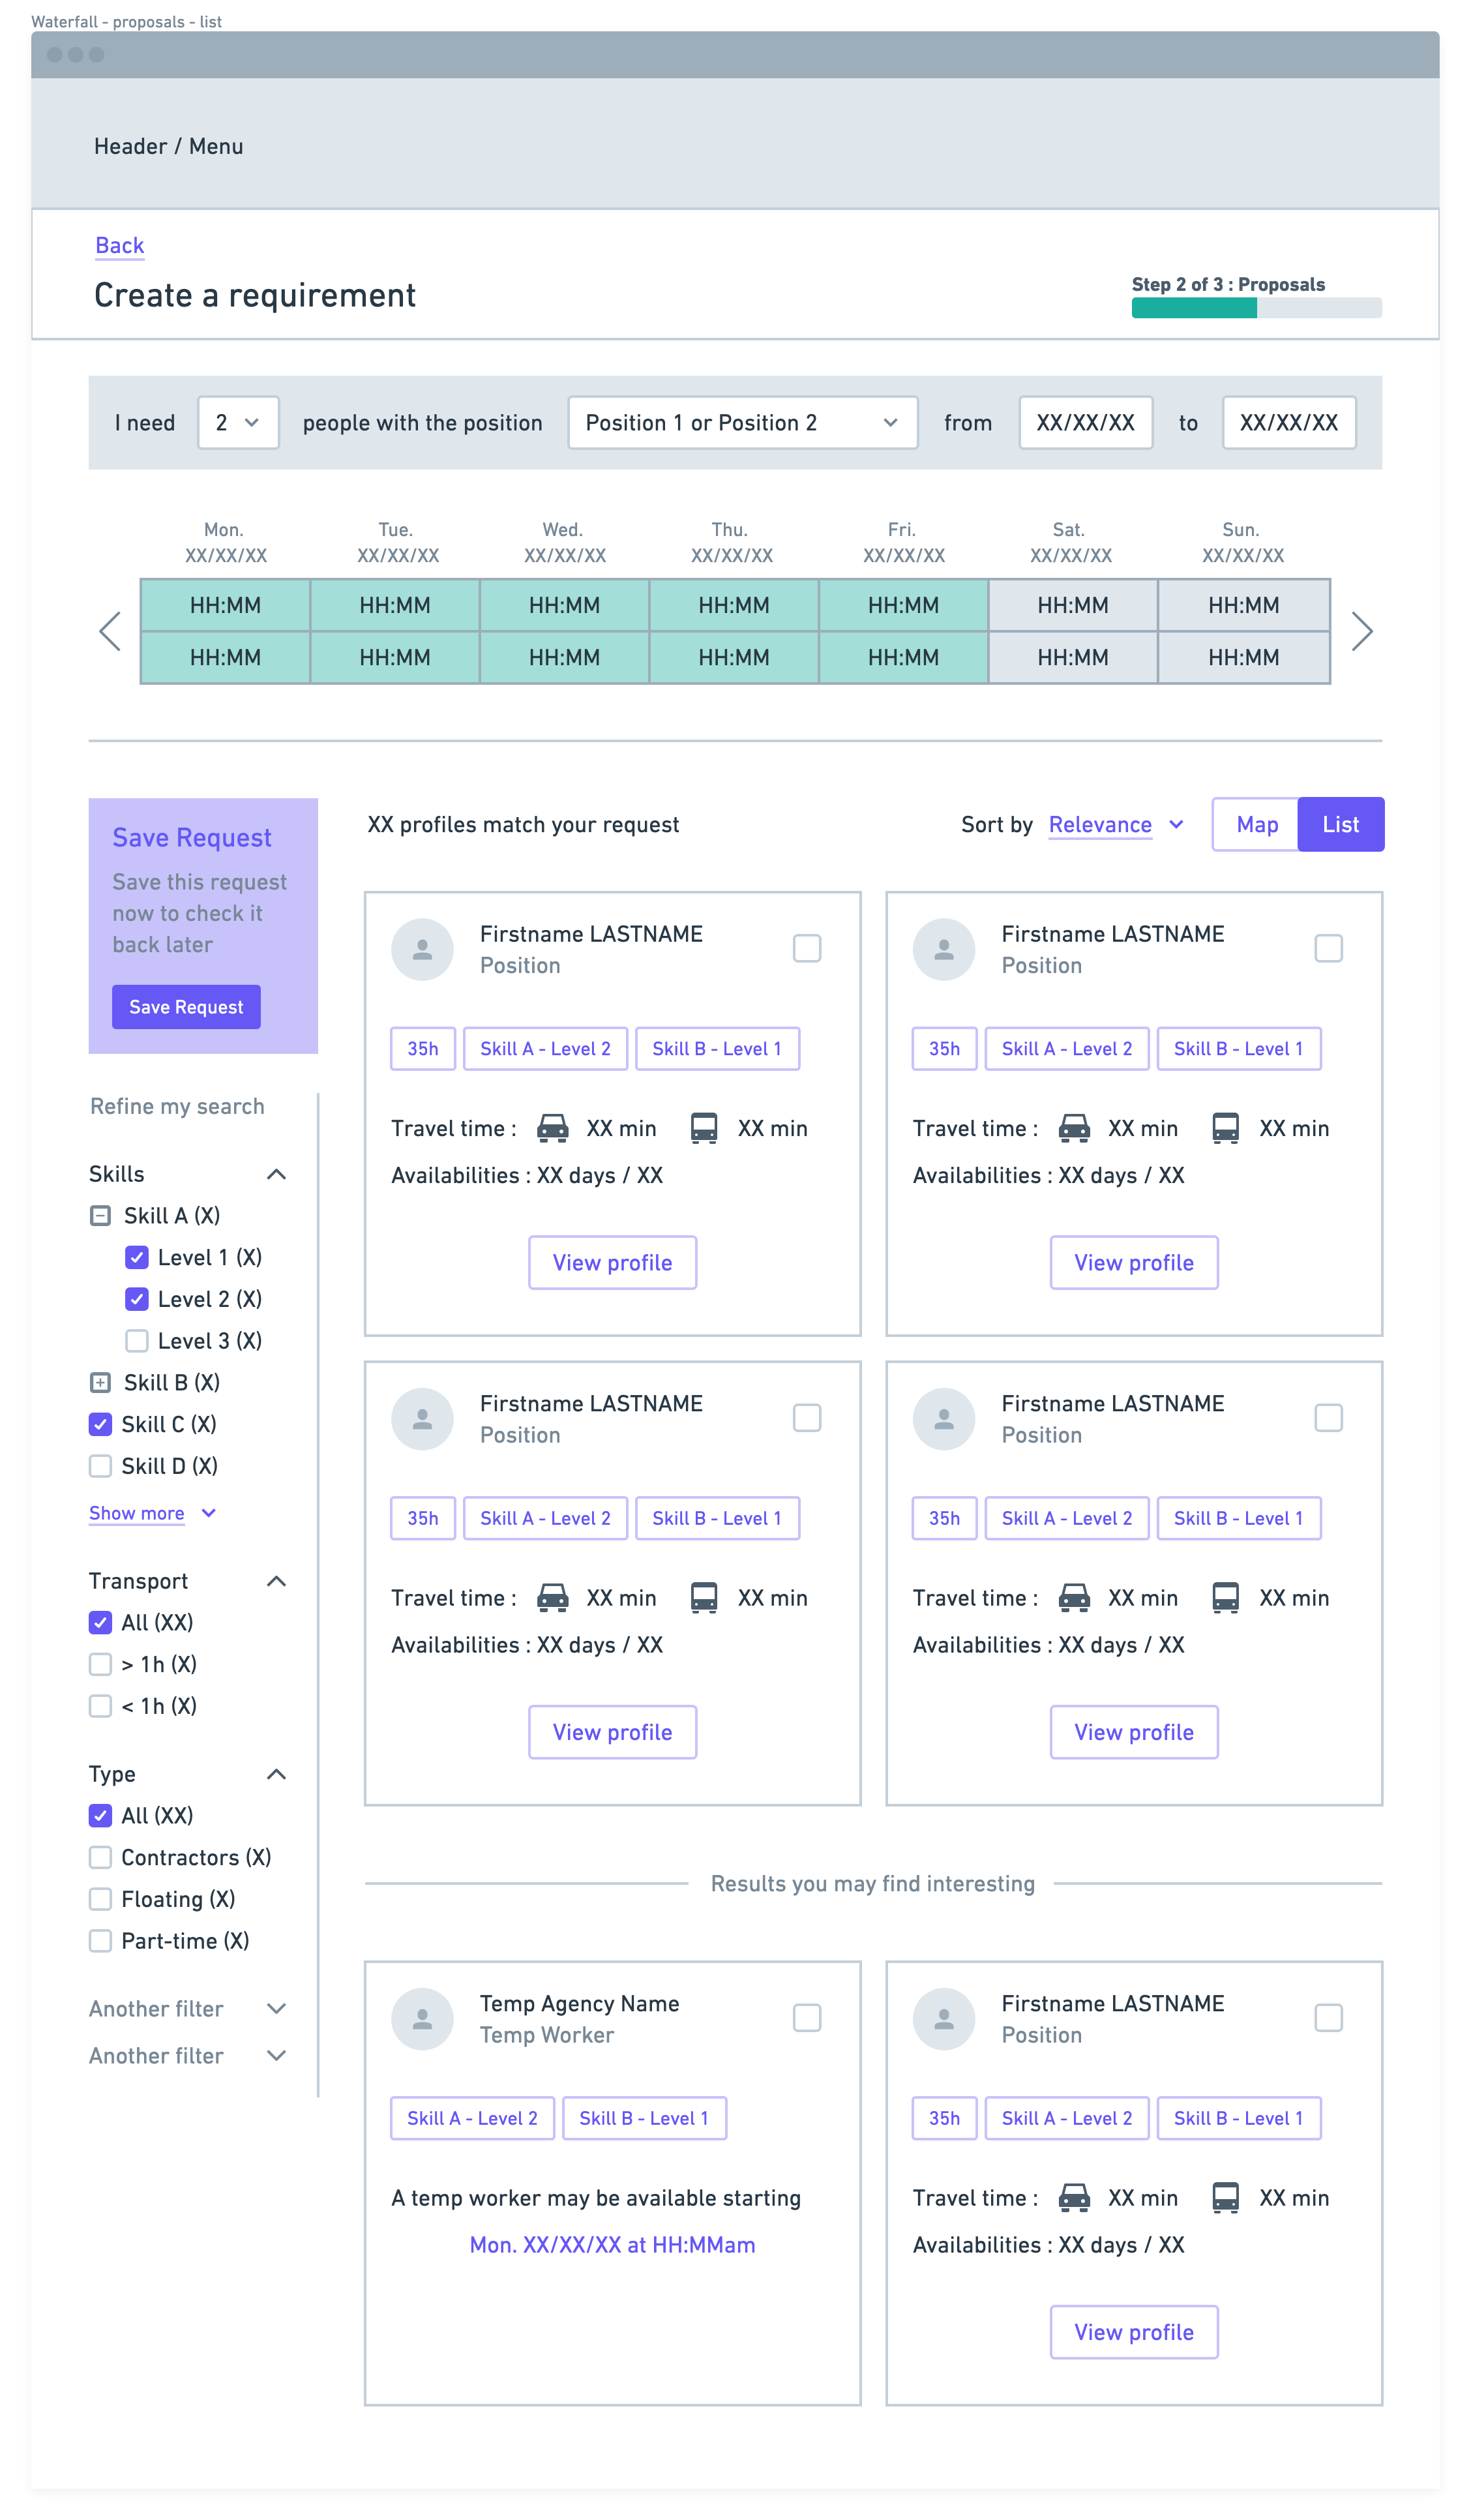Open the Position 1 or Position 2 dropdown

(x=742, y=423)
